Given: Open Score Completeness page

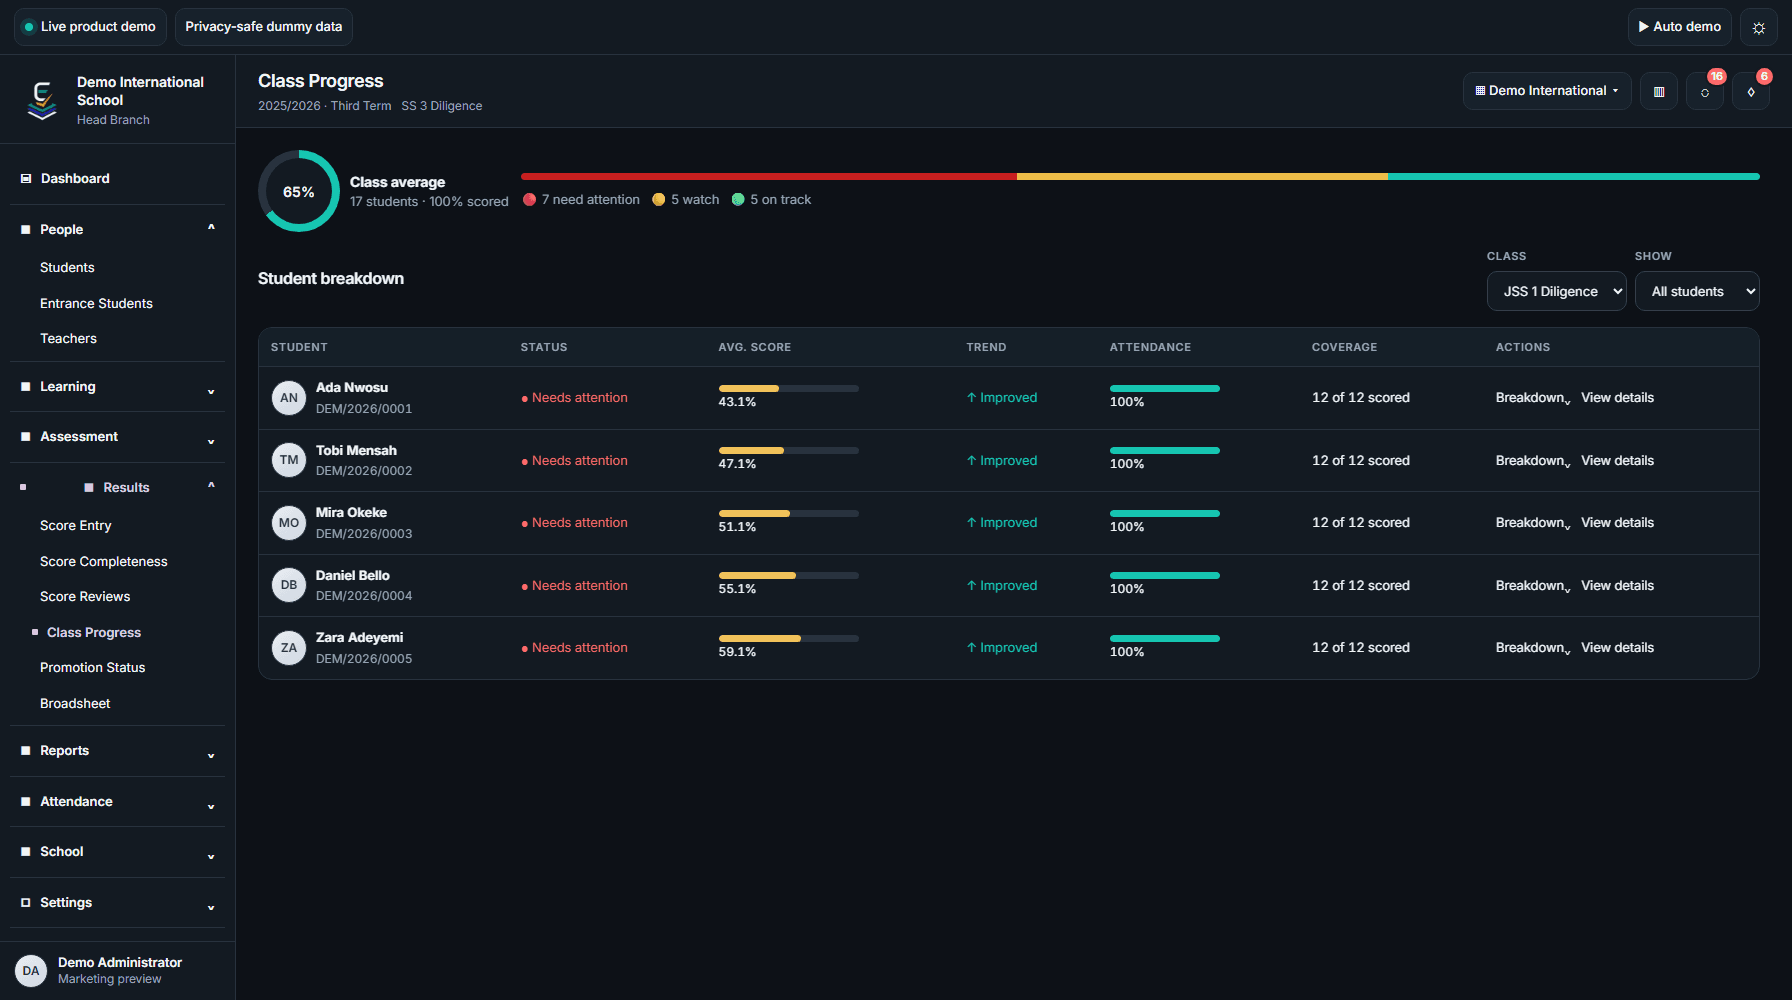Looking at the screenshot, I should (x=104, y=562).
